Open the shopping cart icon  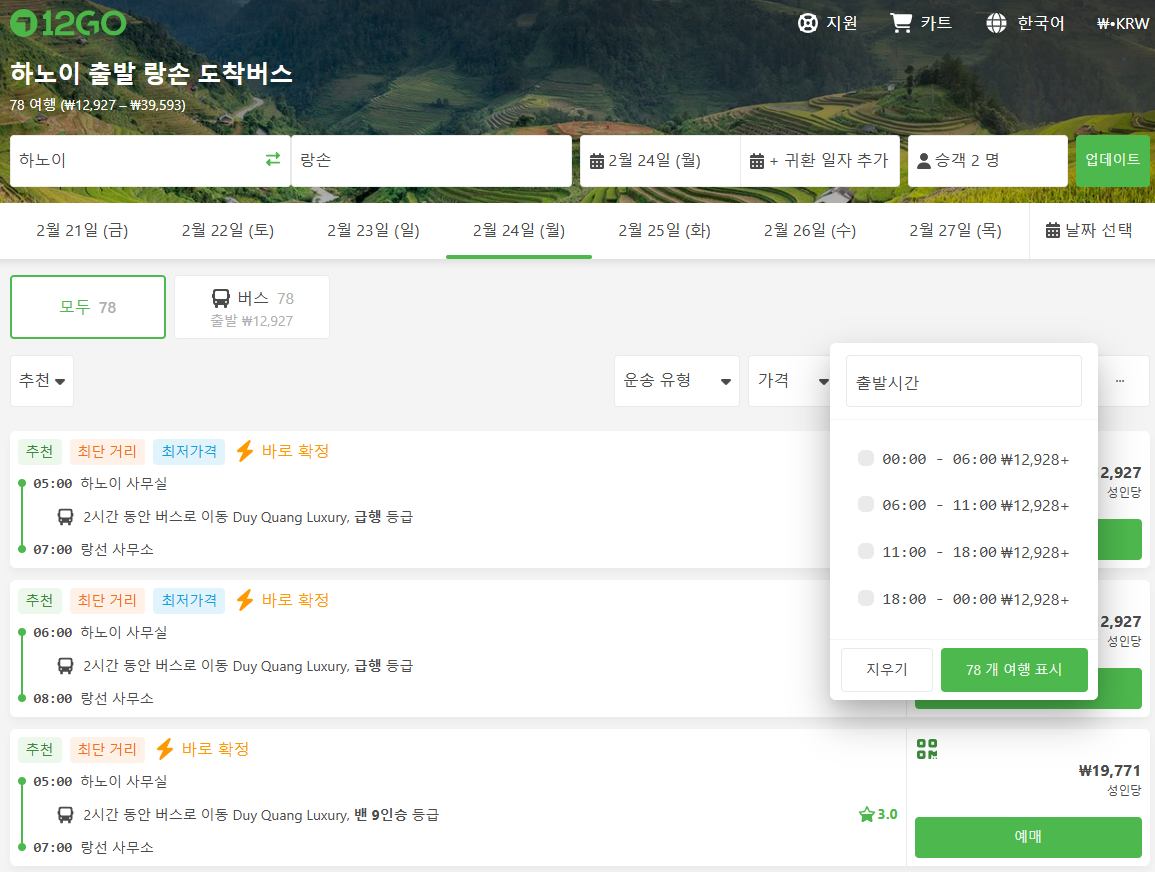(901, 23)
